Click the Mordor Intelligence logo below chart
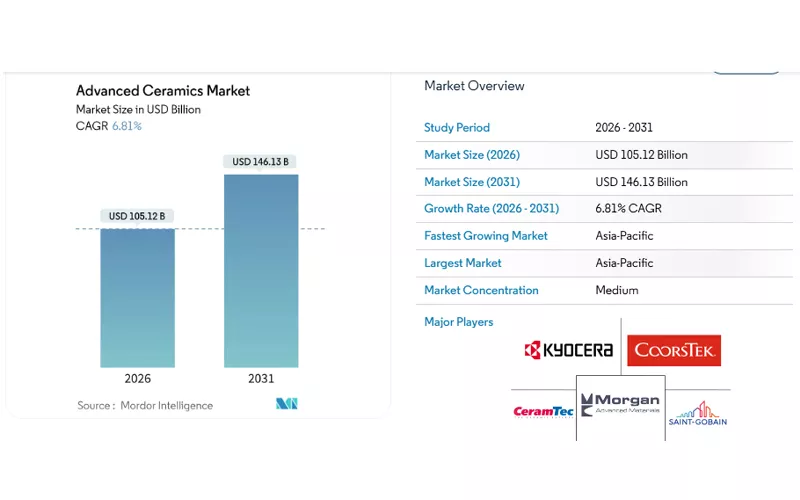Screen dimensions: 800x500 pyautogui.click(x=287, y=404)
